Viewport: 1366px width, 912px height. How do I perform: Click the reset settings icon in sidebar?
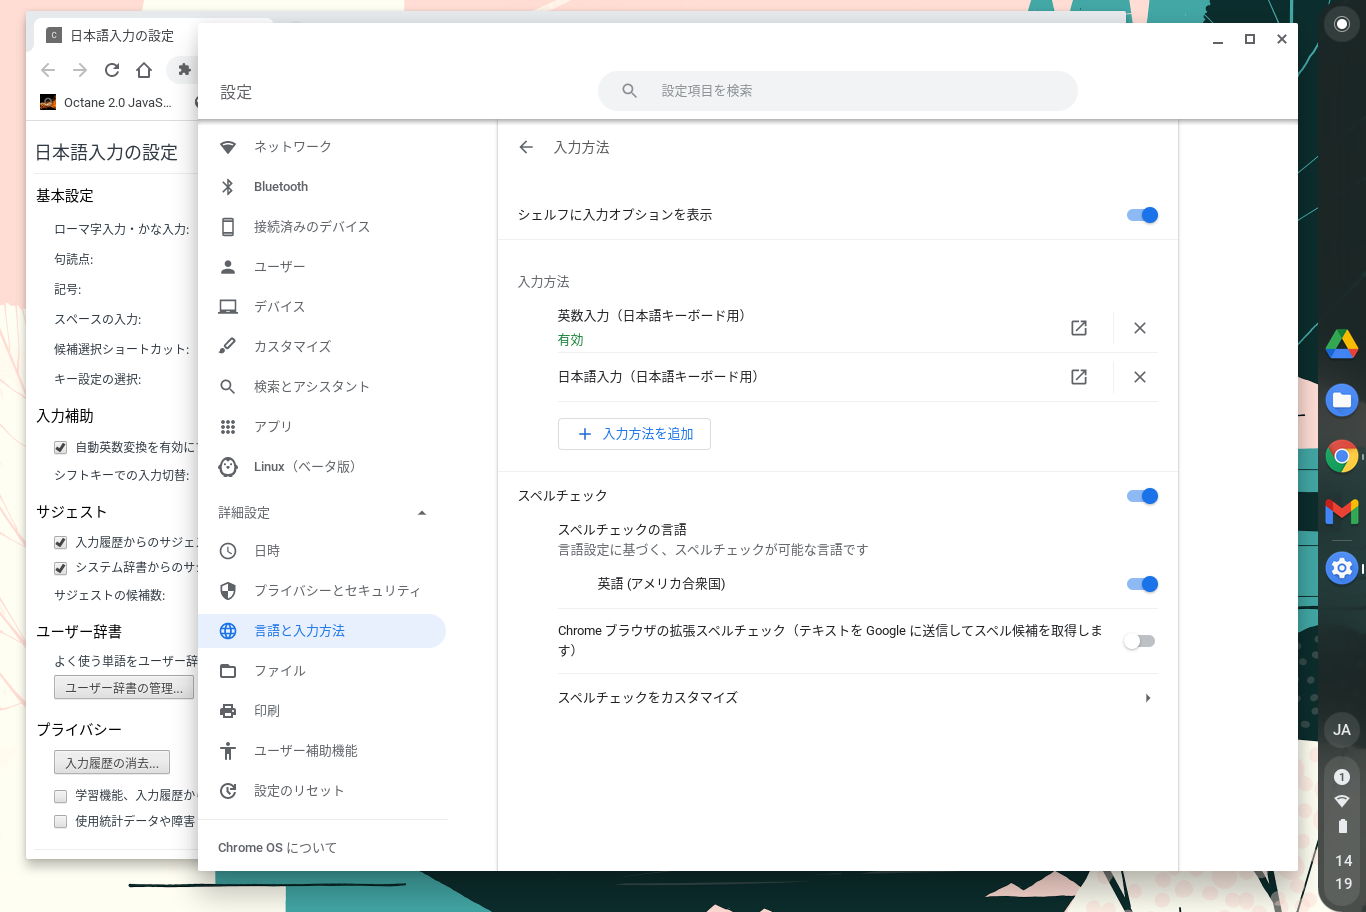point(228,791)
